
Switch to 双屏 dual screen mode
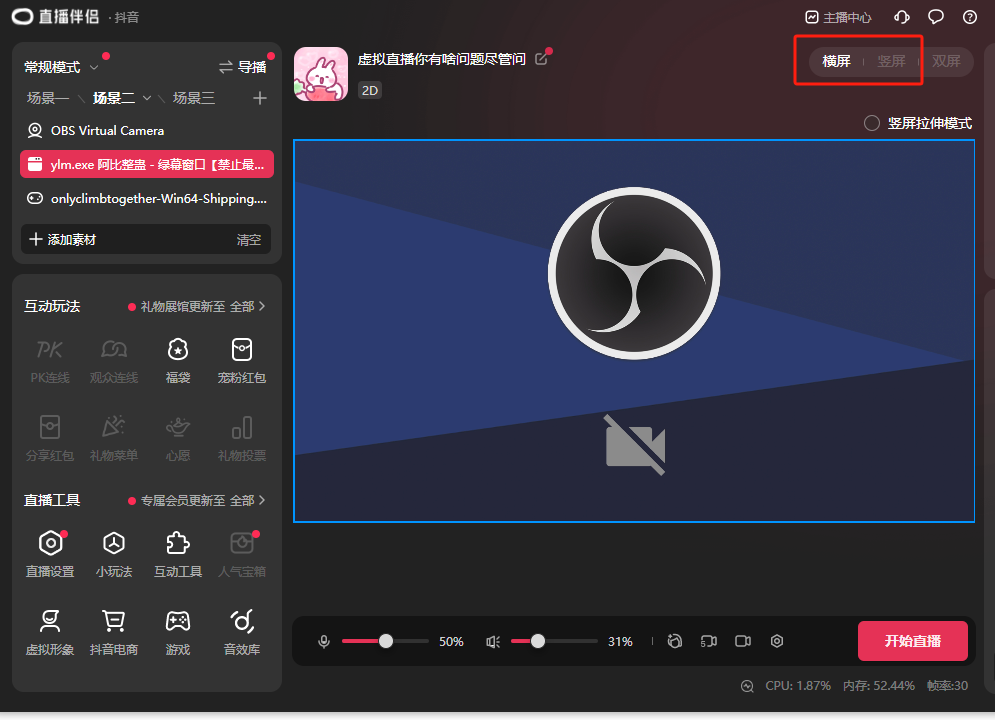(x=946, y=62)
